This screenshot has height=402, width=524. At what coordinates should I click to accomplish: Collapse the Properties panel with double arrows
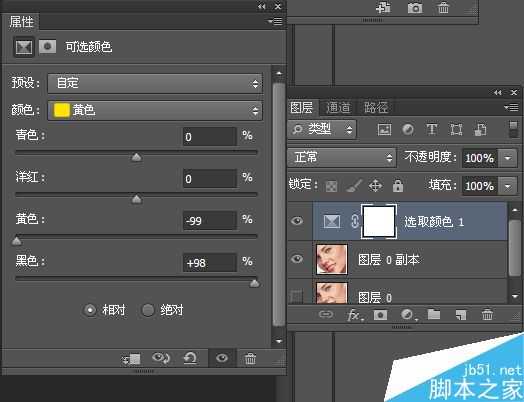click(x=262, y=6)
